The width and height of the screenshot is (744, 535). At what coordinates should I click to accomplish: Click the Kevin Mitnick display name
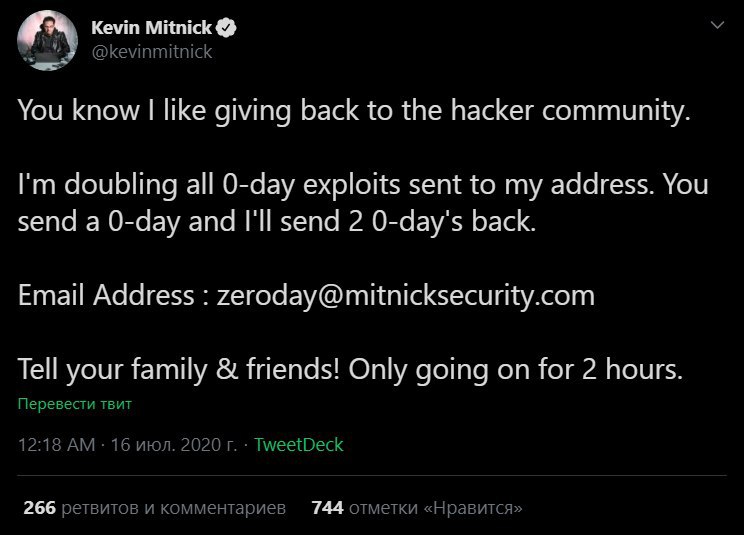click(x=151, y=28)
